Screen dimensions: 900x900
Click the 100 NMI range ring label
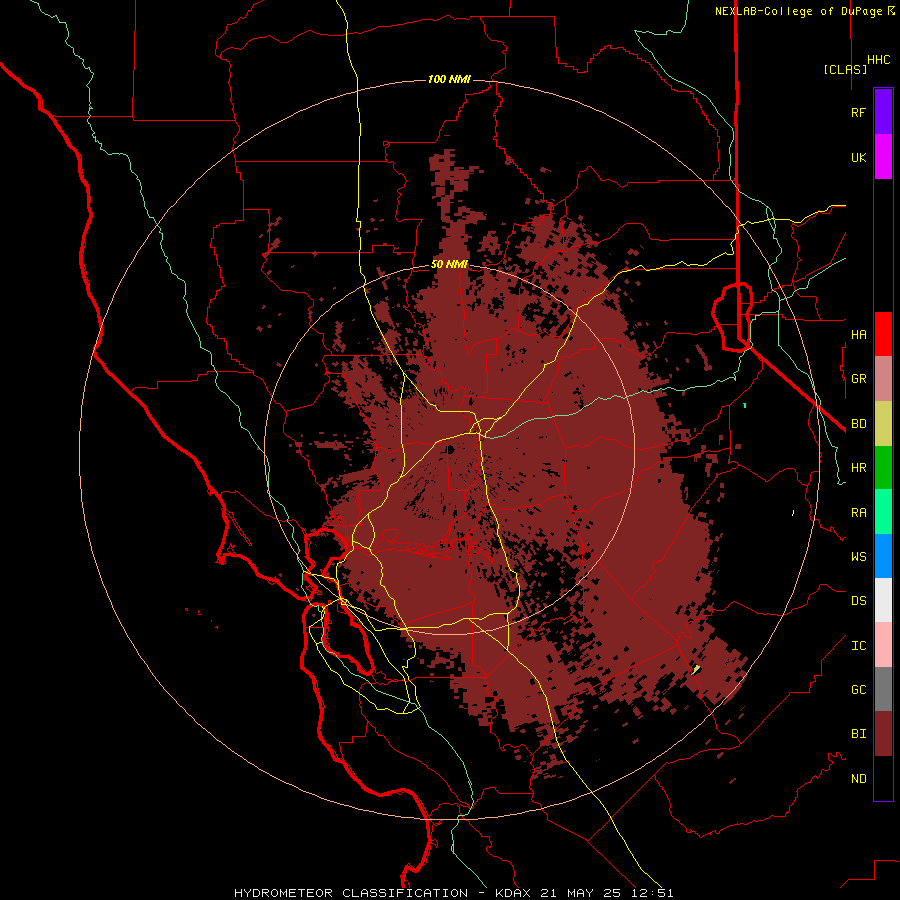point(449,79)
